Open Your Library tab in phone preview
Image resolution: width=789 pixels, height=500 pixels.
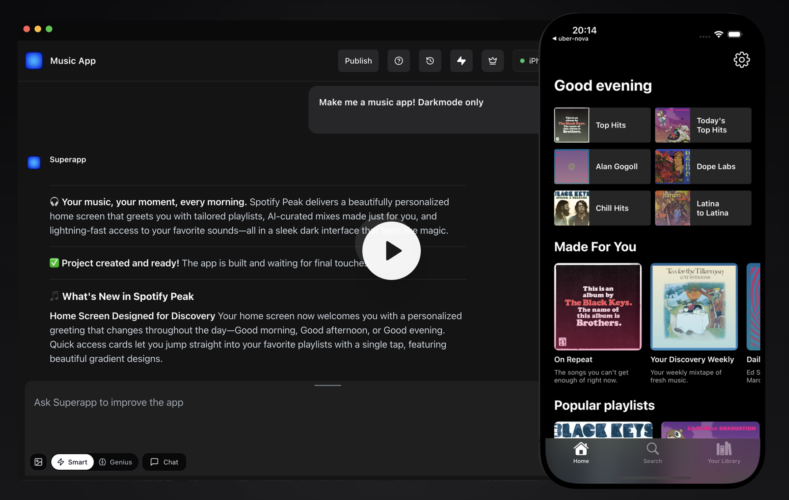(723, 453)
